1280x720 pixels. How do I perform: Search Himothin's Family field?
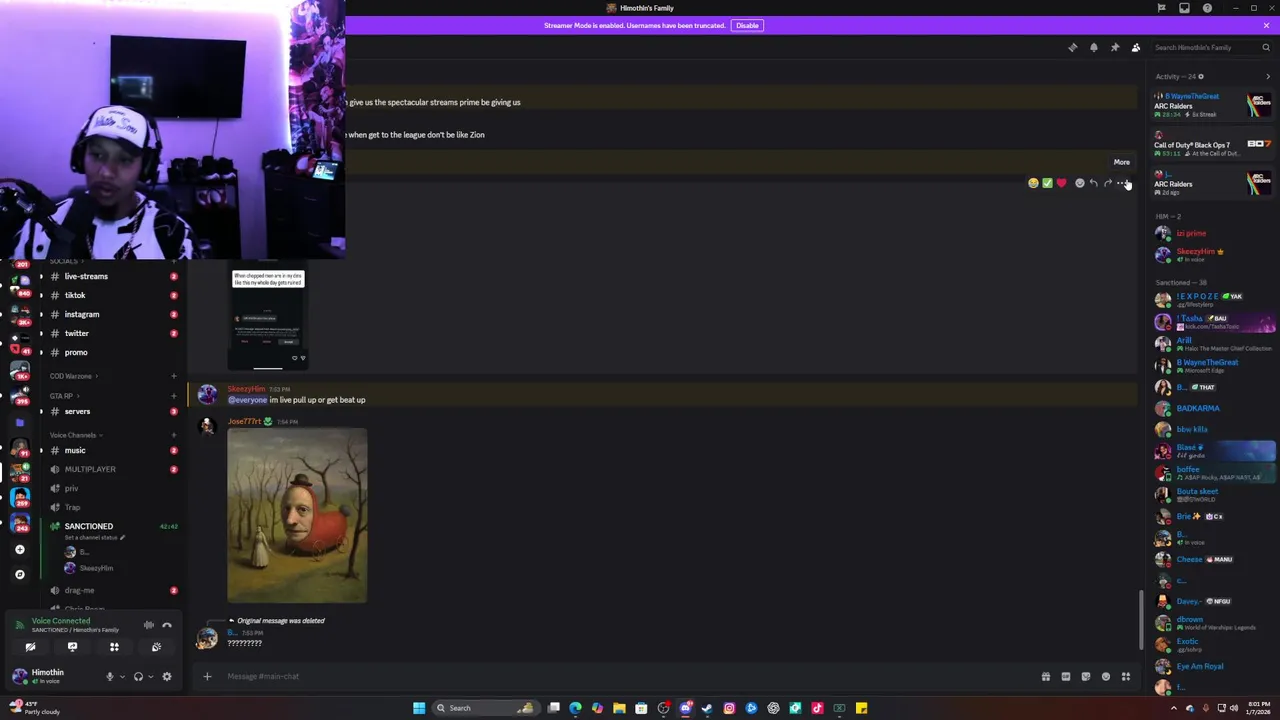1211,47
